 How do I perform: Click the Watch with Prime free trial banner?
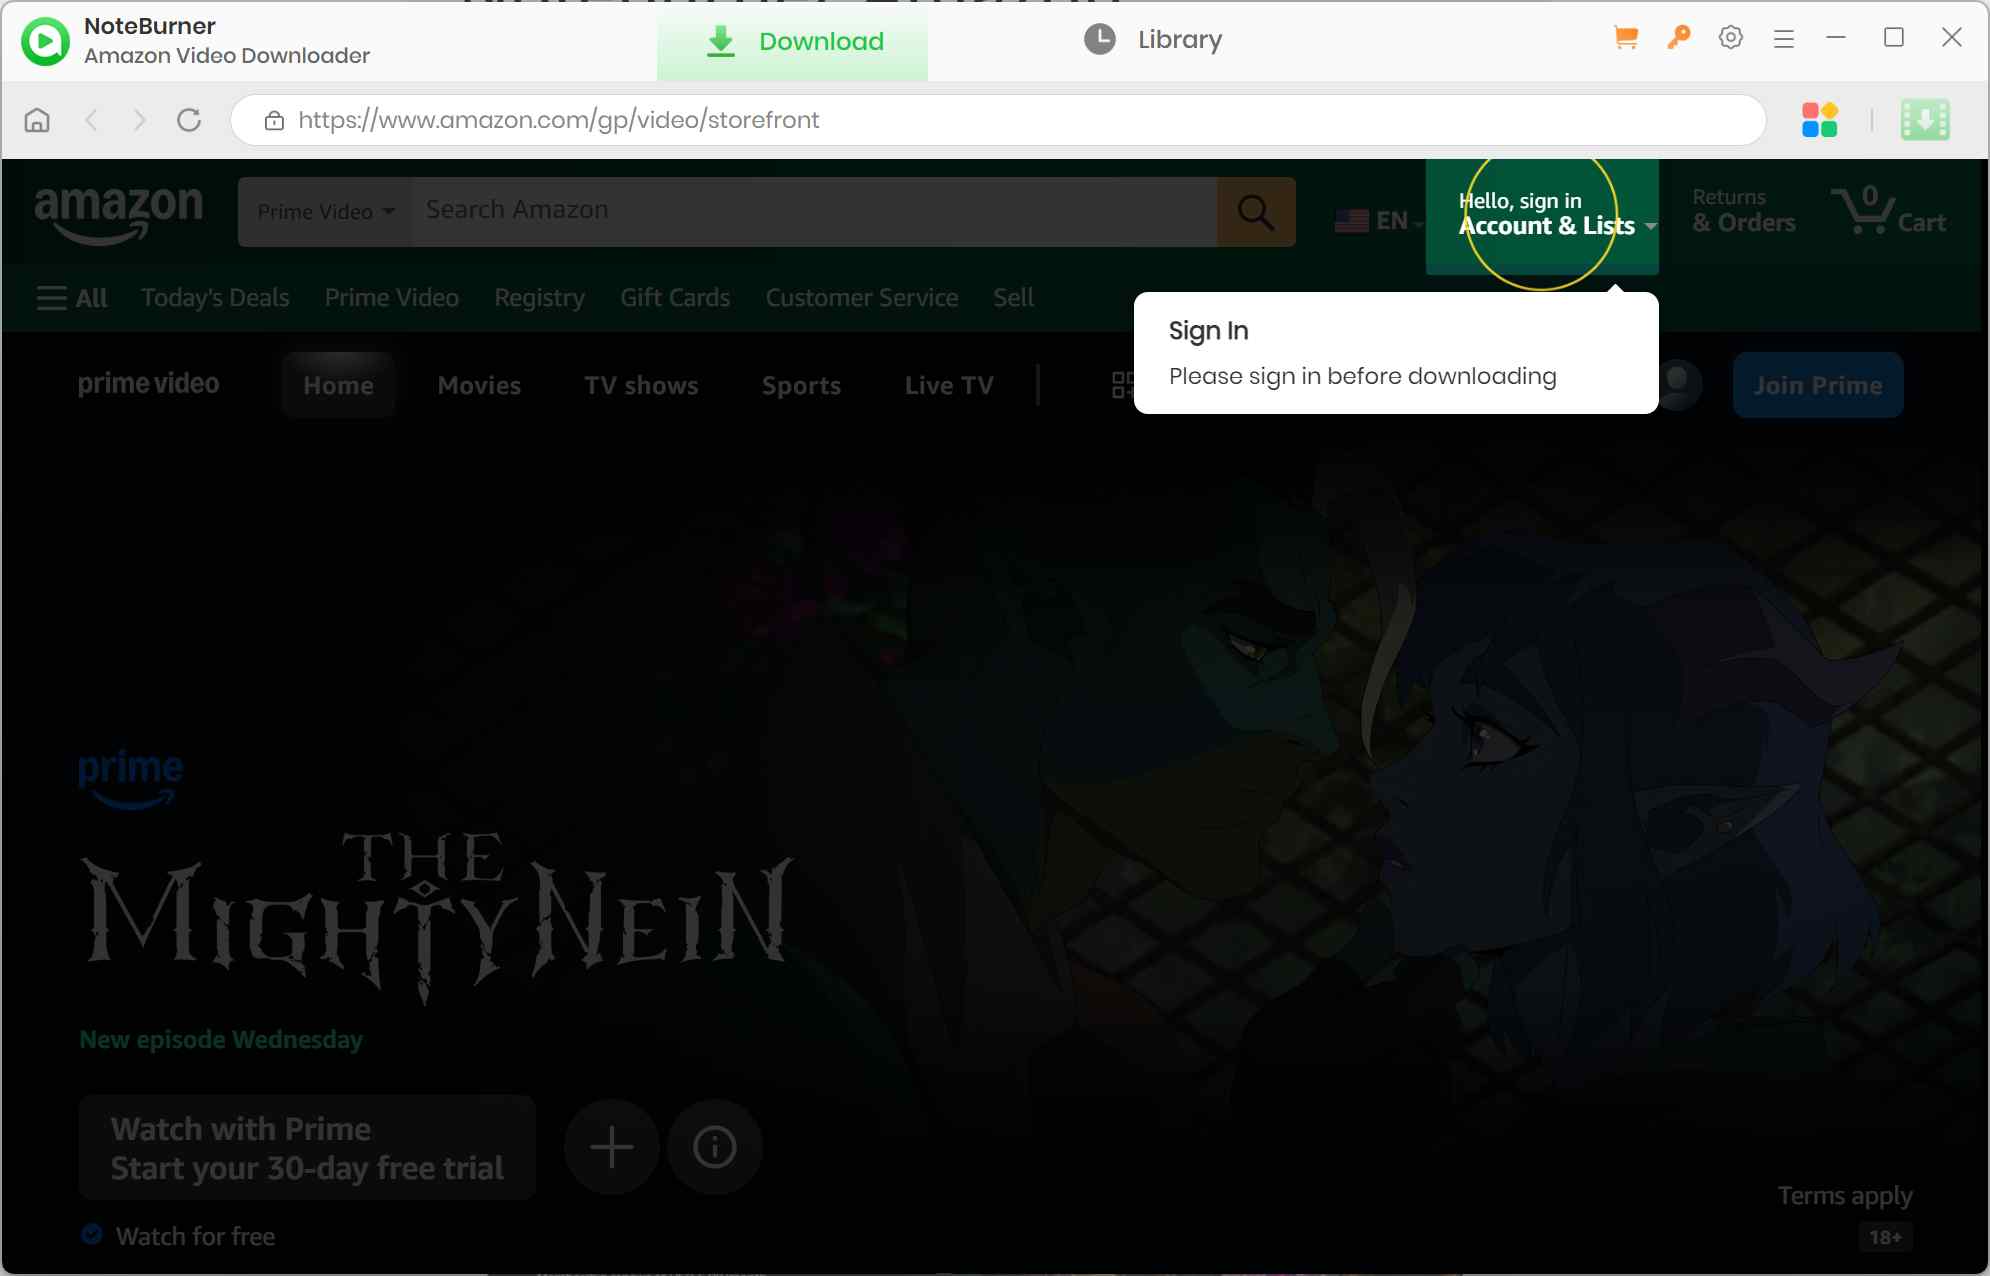coord(306,1147)
